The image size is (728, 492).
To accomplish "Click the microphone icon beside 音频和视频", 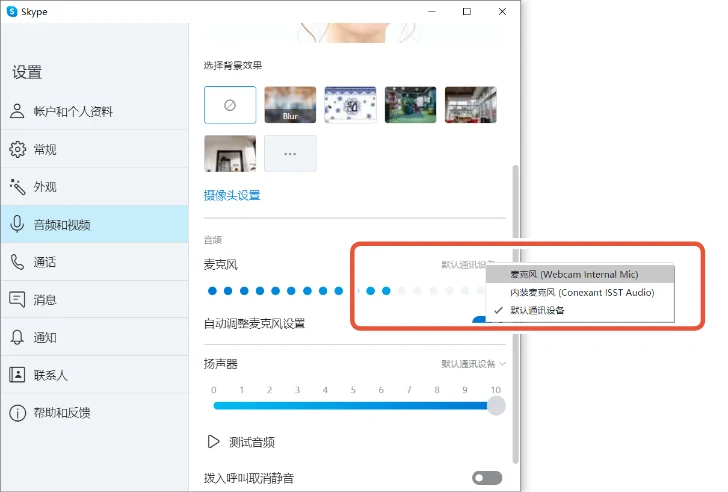I will point(17,224).
